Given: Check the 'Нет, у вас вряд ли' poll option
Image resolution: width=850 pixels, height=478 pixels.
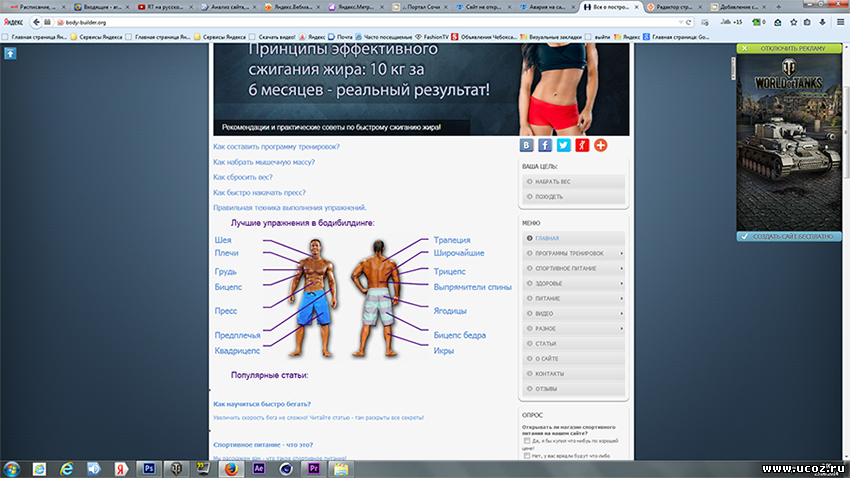Looking at the screenshot, I should (x=527, y=456).
